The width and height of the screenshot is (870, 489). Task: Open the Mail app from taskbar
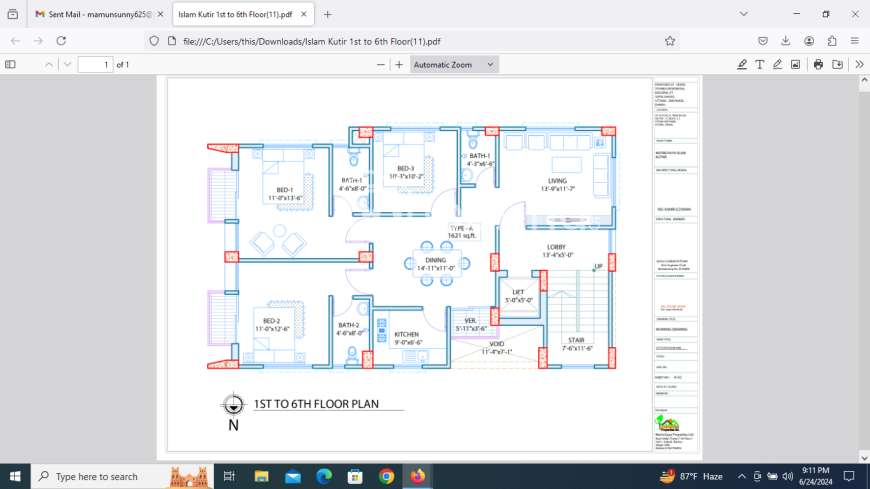[292, 476]
